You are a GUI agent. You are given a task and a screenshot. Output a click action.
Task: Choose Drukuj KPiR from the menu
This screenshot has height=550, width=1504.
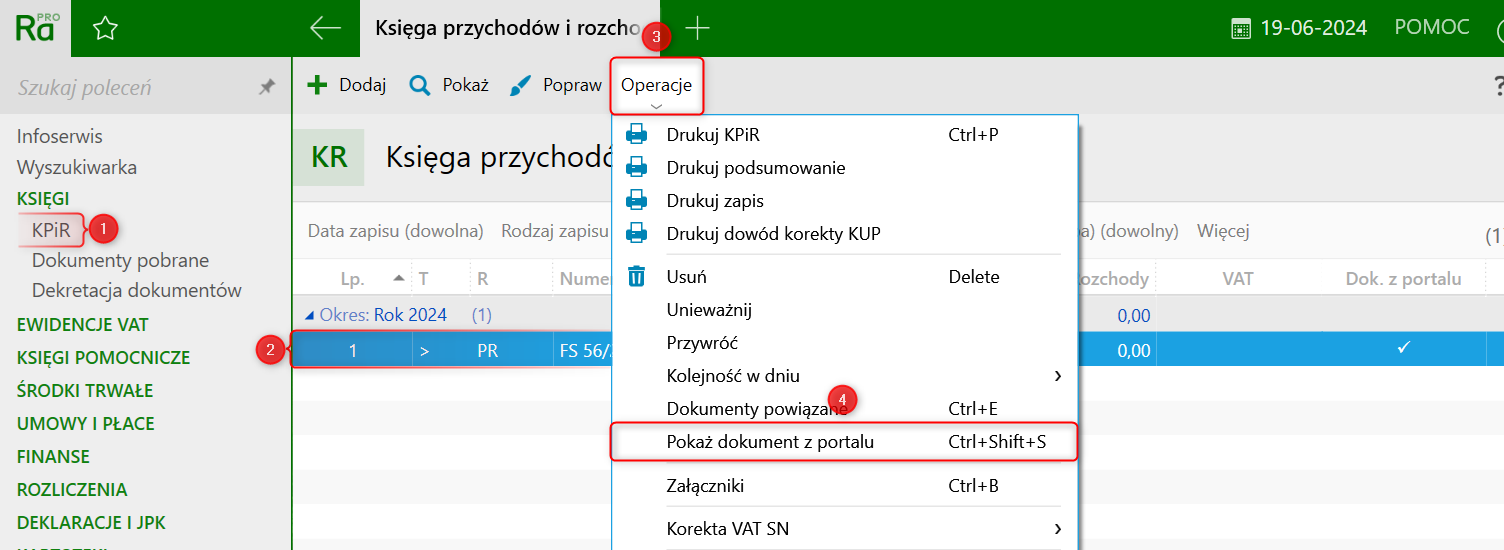pyautogui.click(x=844, y=134)
